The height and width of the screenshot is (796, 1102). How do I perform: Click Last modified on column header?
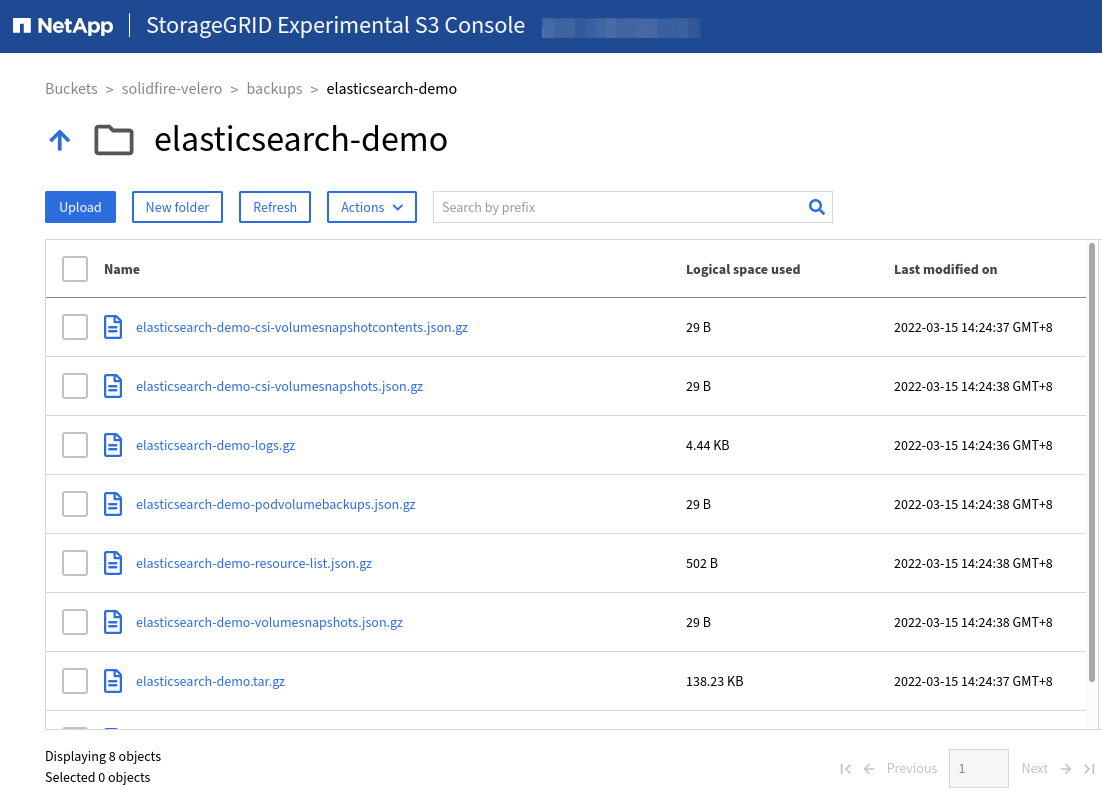point(945,269)
